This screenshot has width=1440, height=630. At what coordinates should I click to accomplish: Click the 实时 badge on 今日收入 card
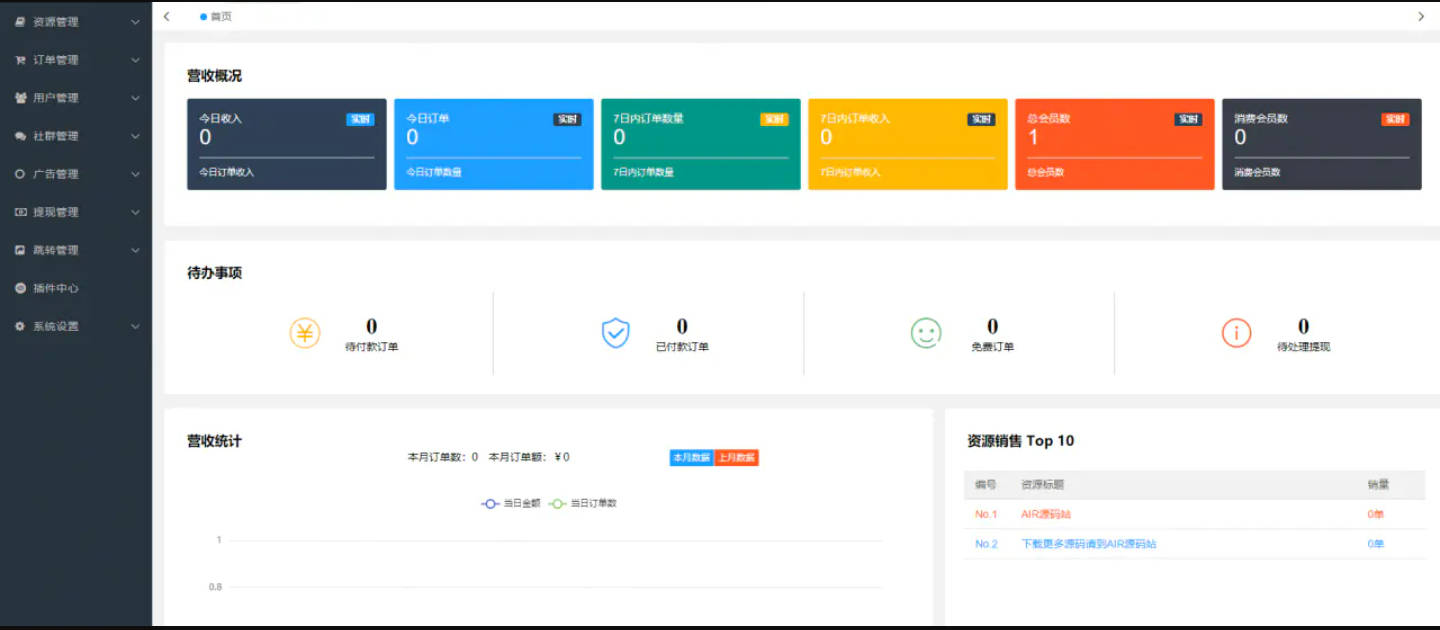360,119
